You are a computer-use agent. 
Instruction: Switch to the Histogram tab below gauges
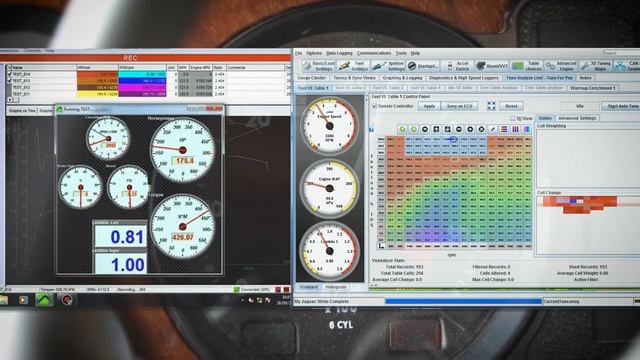336,287
